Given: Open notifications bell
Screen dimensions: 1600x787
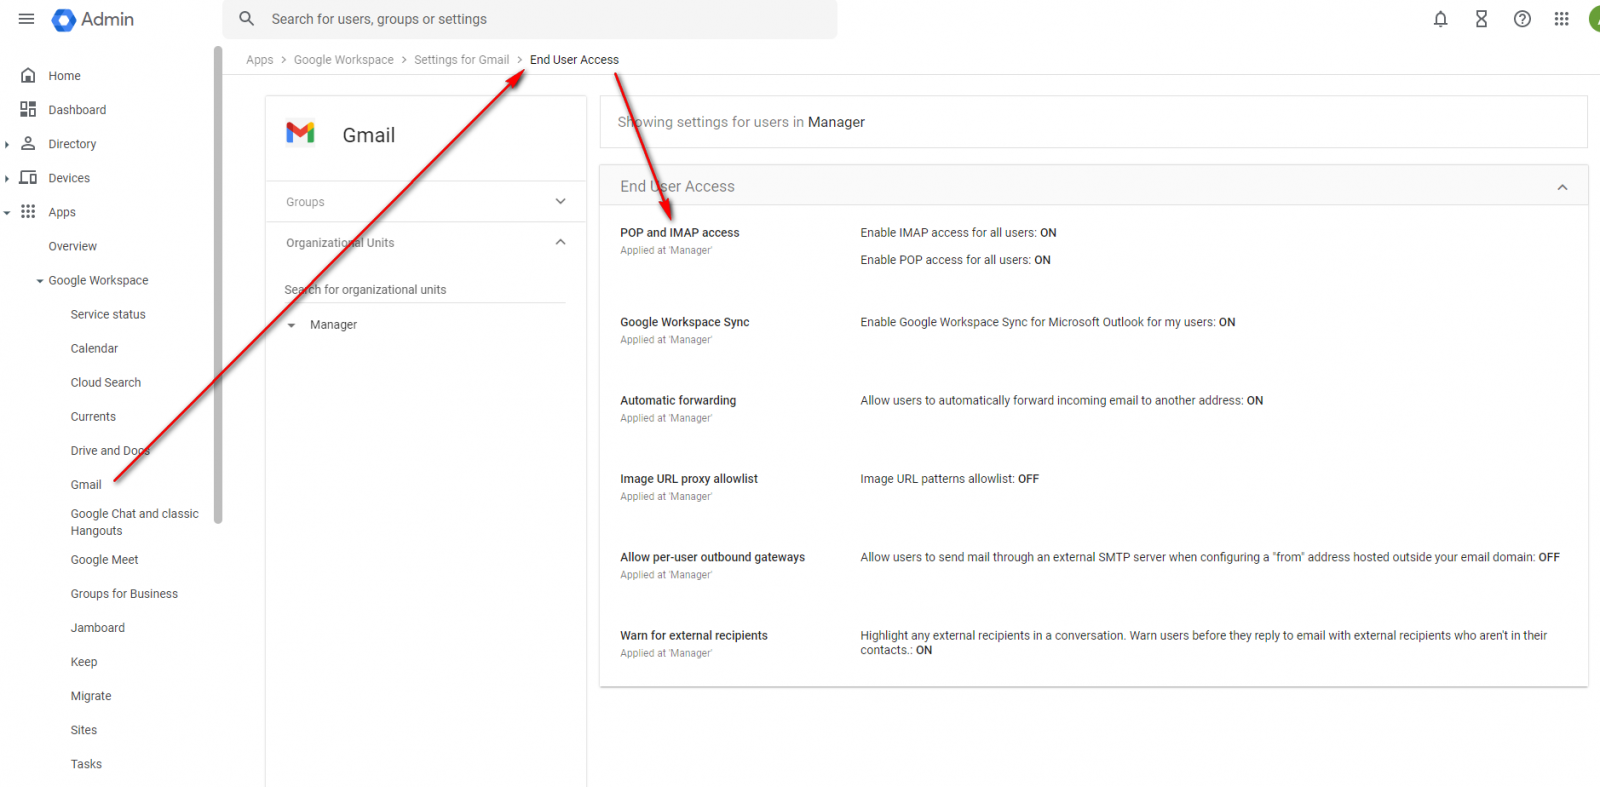Looking at the screenshot, I should 1440,19.
